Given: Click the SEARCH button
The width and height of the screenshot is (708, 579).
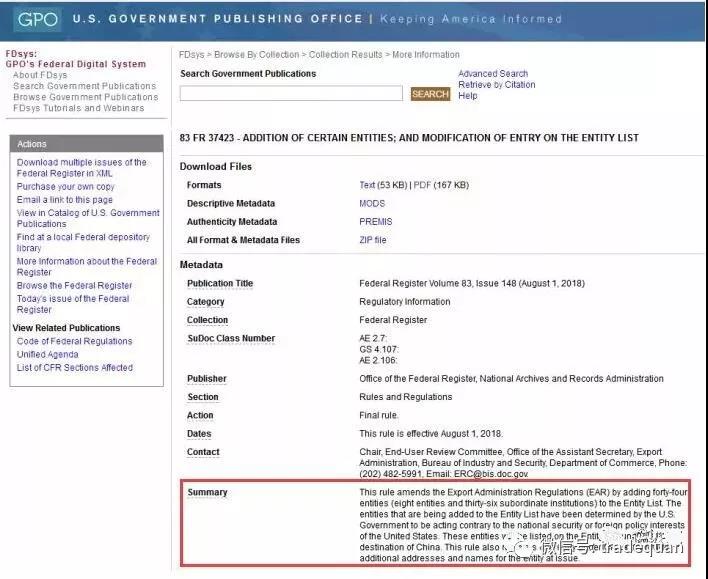Looking at the screenshot, I should (430, 94).
